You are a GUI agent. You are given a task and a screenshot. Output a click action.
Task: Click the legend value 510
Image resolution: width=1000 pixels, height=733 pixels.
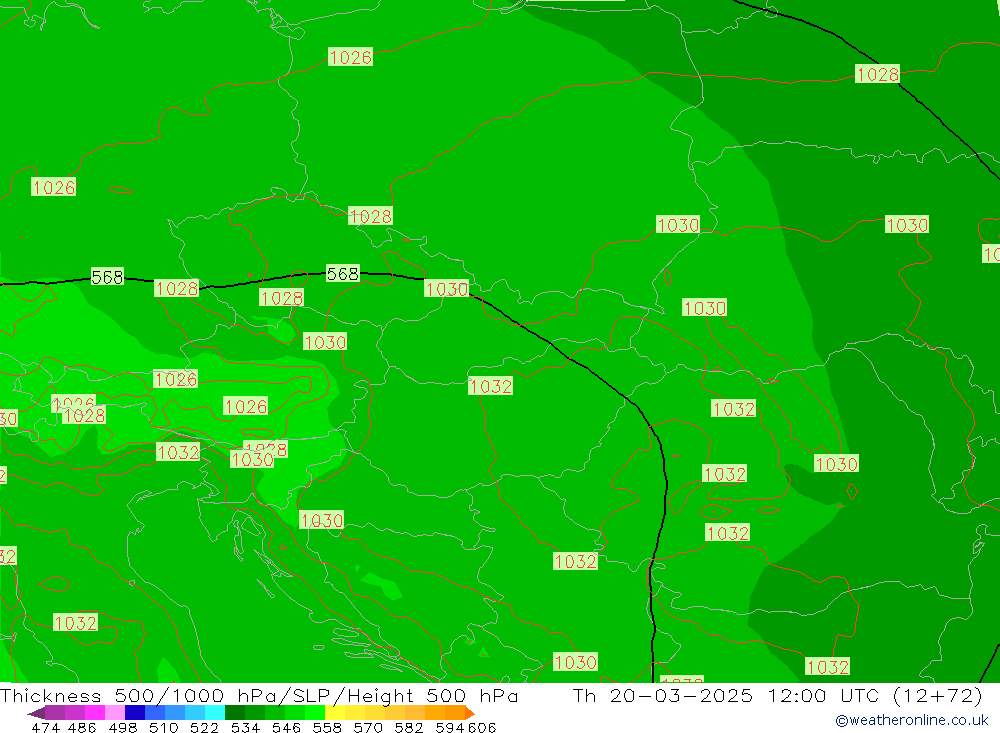(164, 727)
